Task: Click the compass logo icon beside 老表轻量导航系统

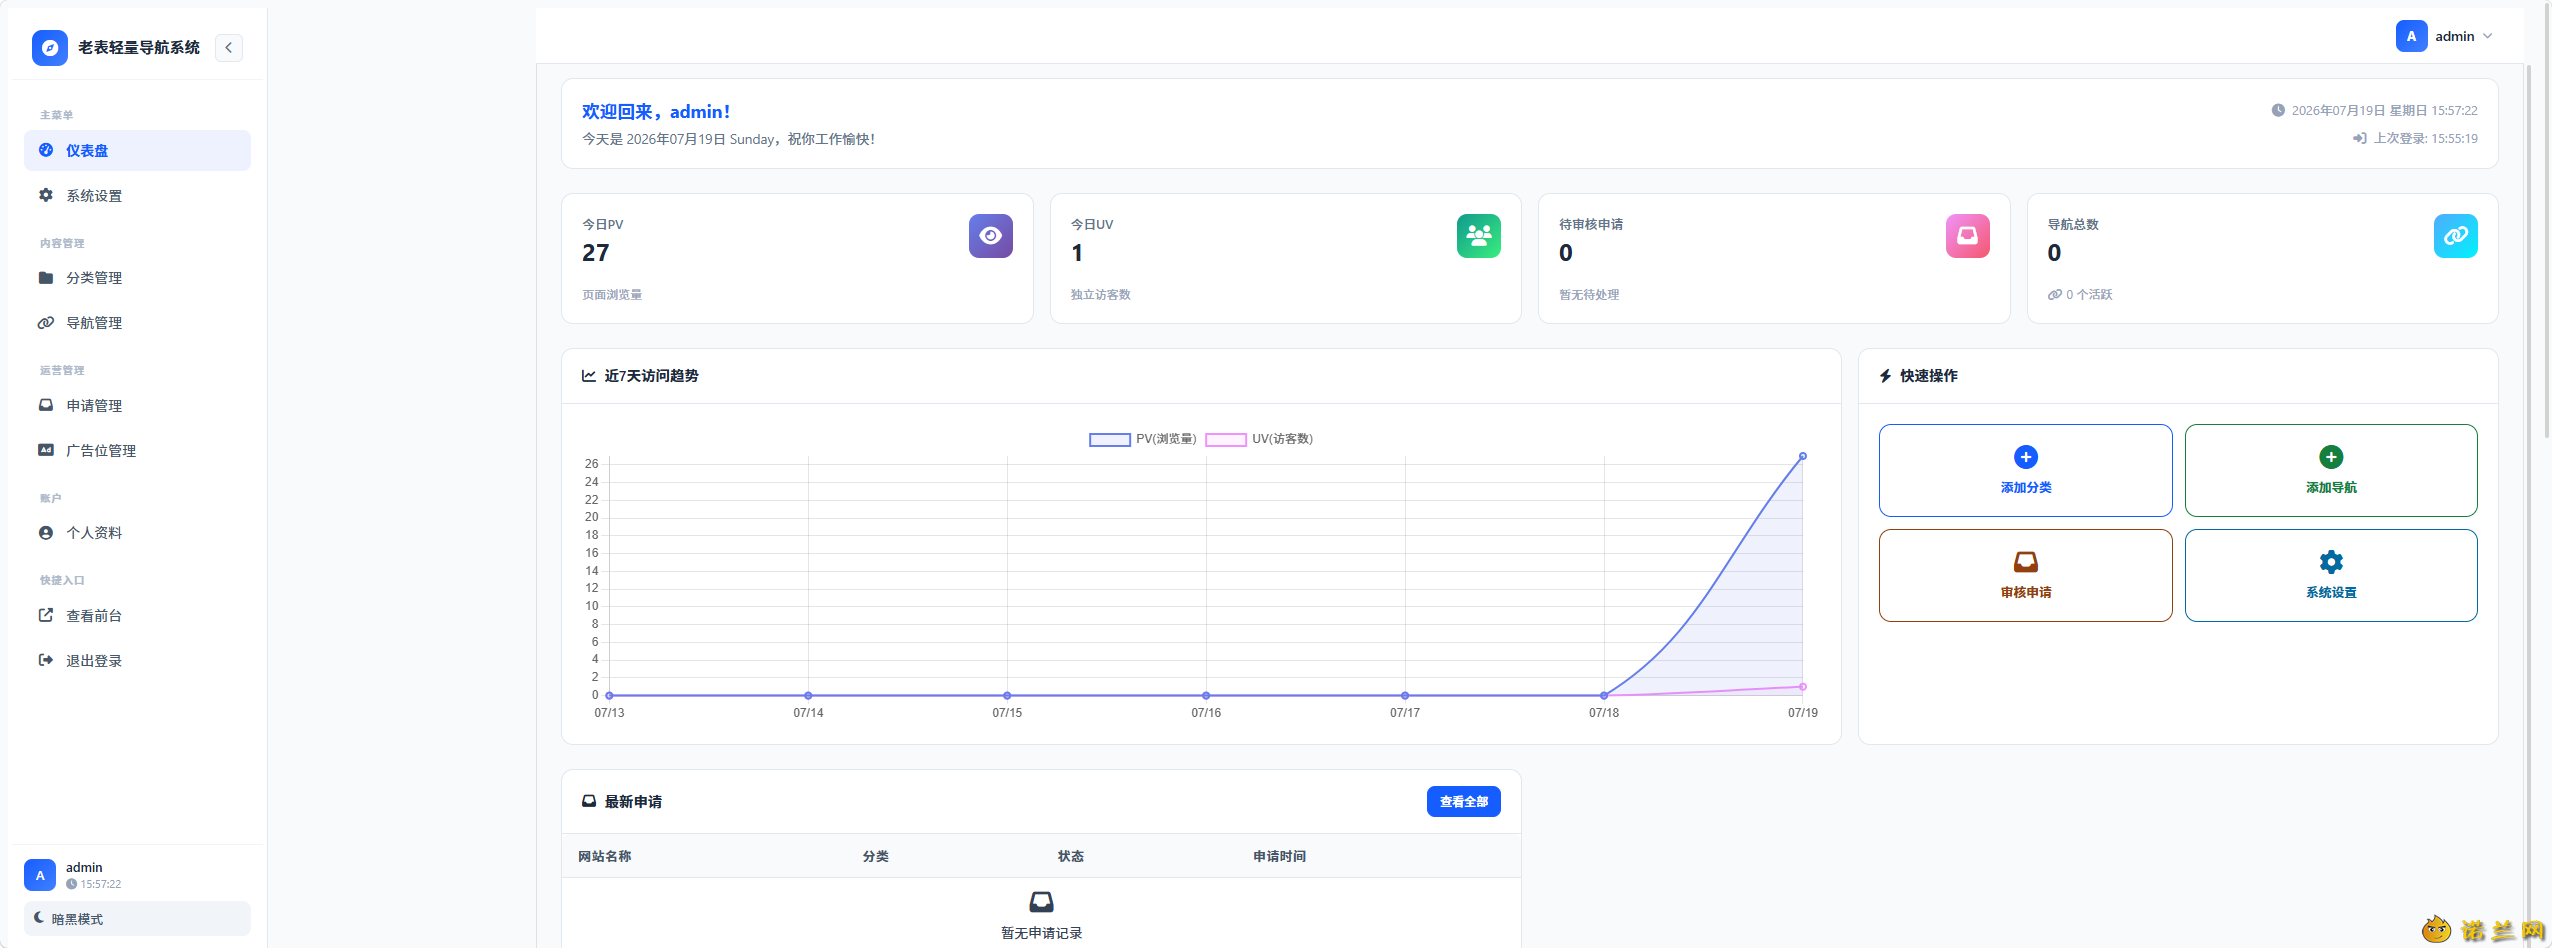Action: coord(50,48)
